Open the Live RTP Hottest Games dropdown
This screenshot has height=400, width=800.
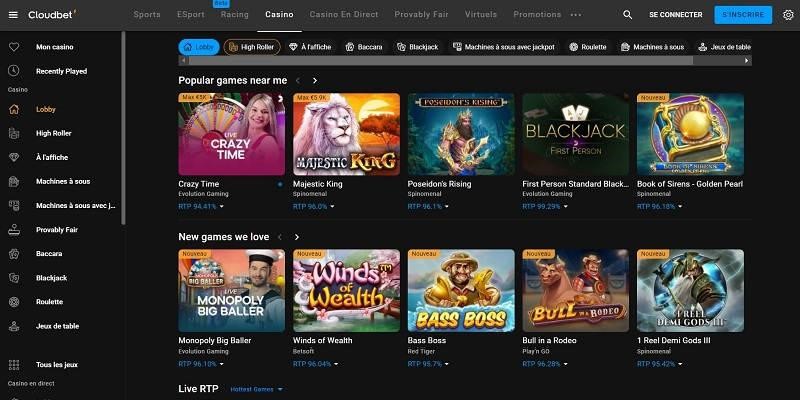pos(256,389)
